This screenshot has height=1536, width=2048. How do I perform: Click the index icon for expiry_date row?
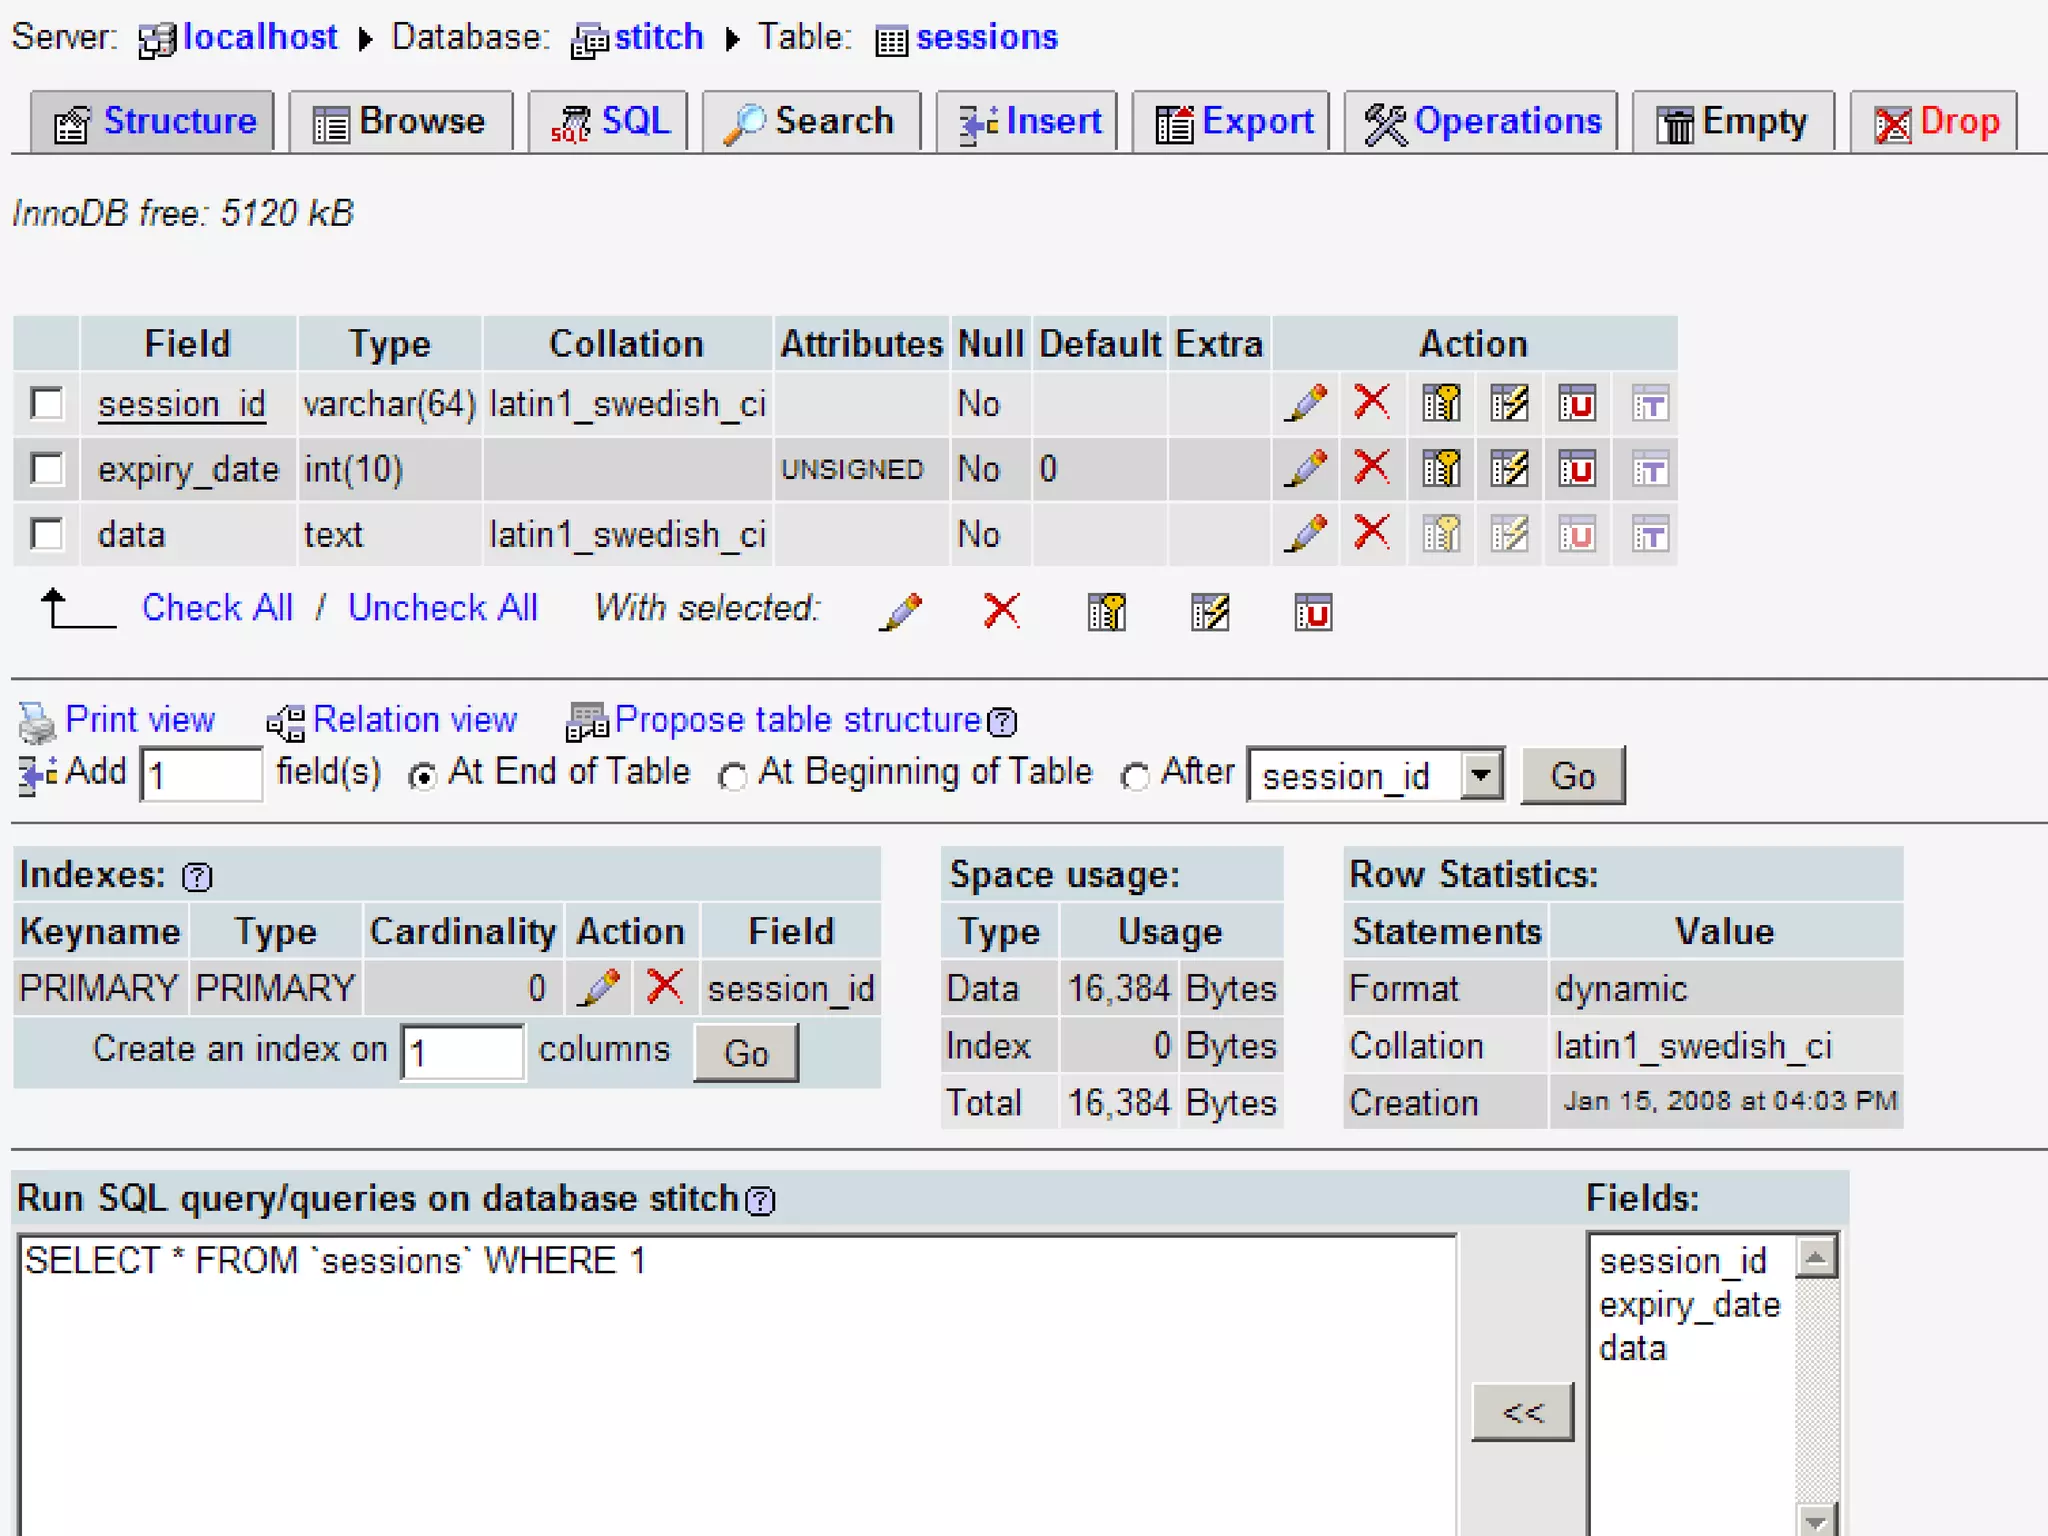point(1508,468)
